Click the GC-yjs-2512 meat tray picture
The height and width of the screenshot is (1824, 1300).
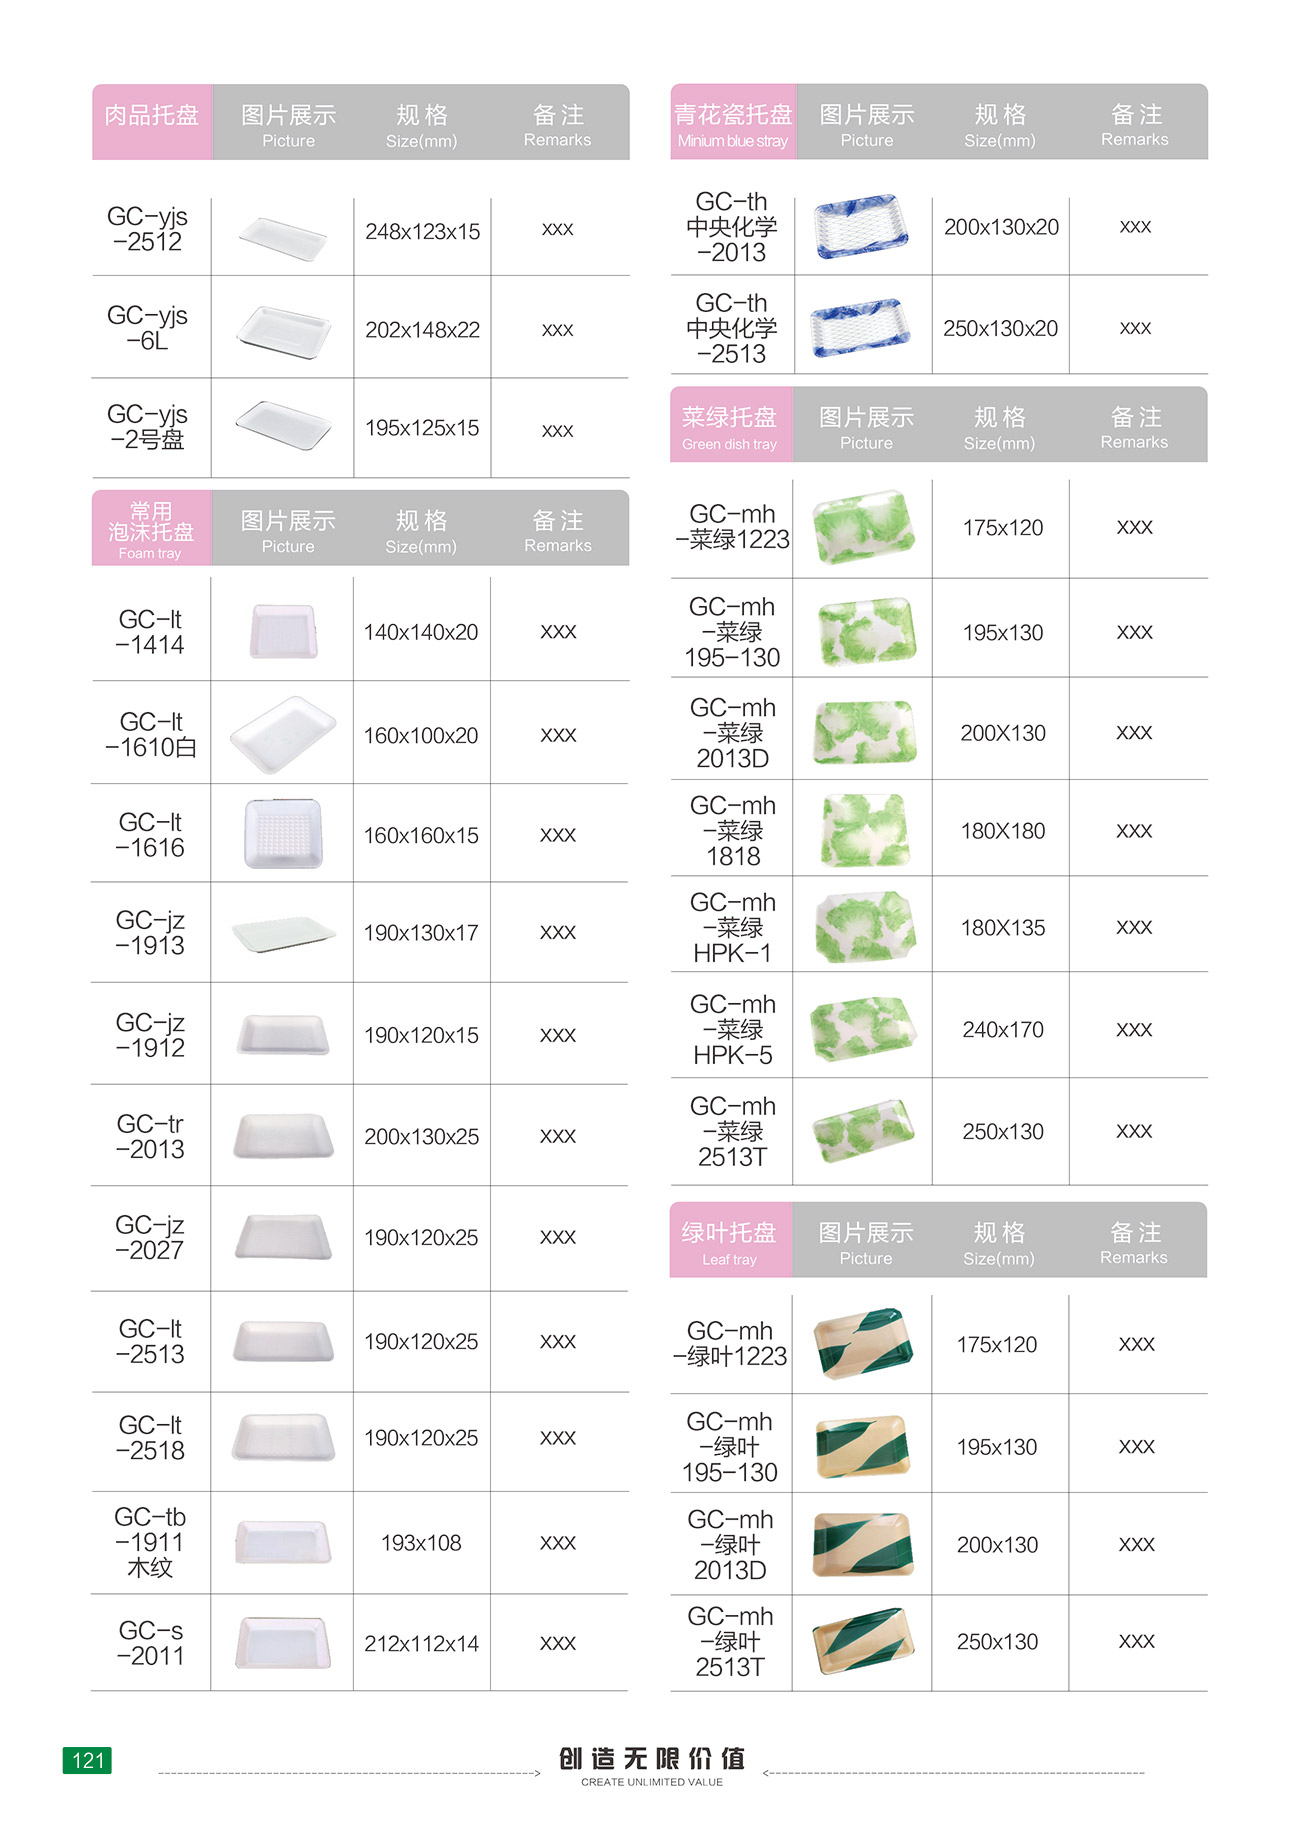pyautogui.click(x=283, y=238)
